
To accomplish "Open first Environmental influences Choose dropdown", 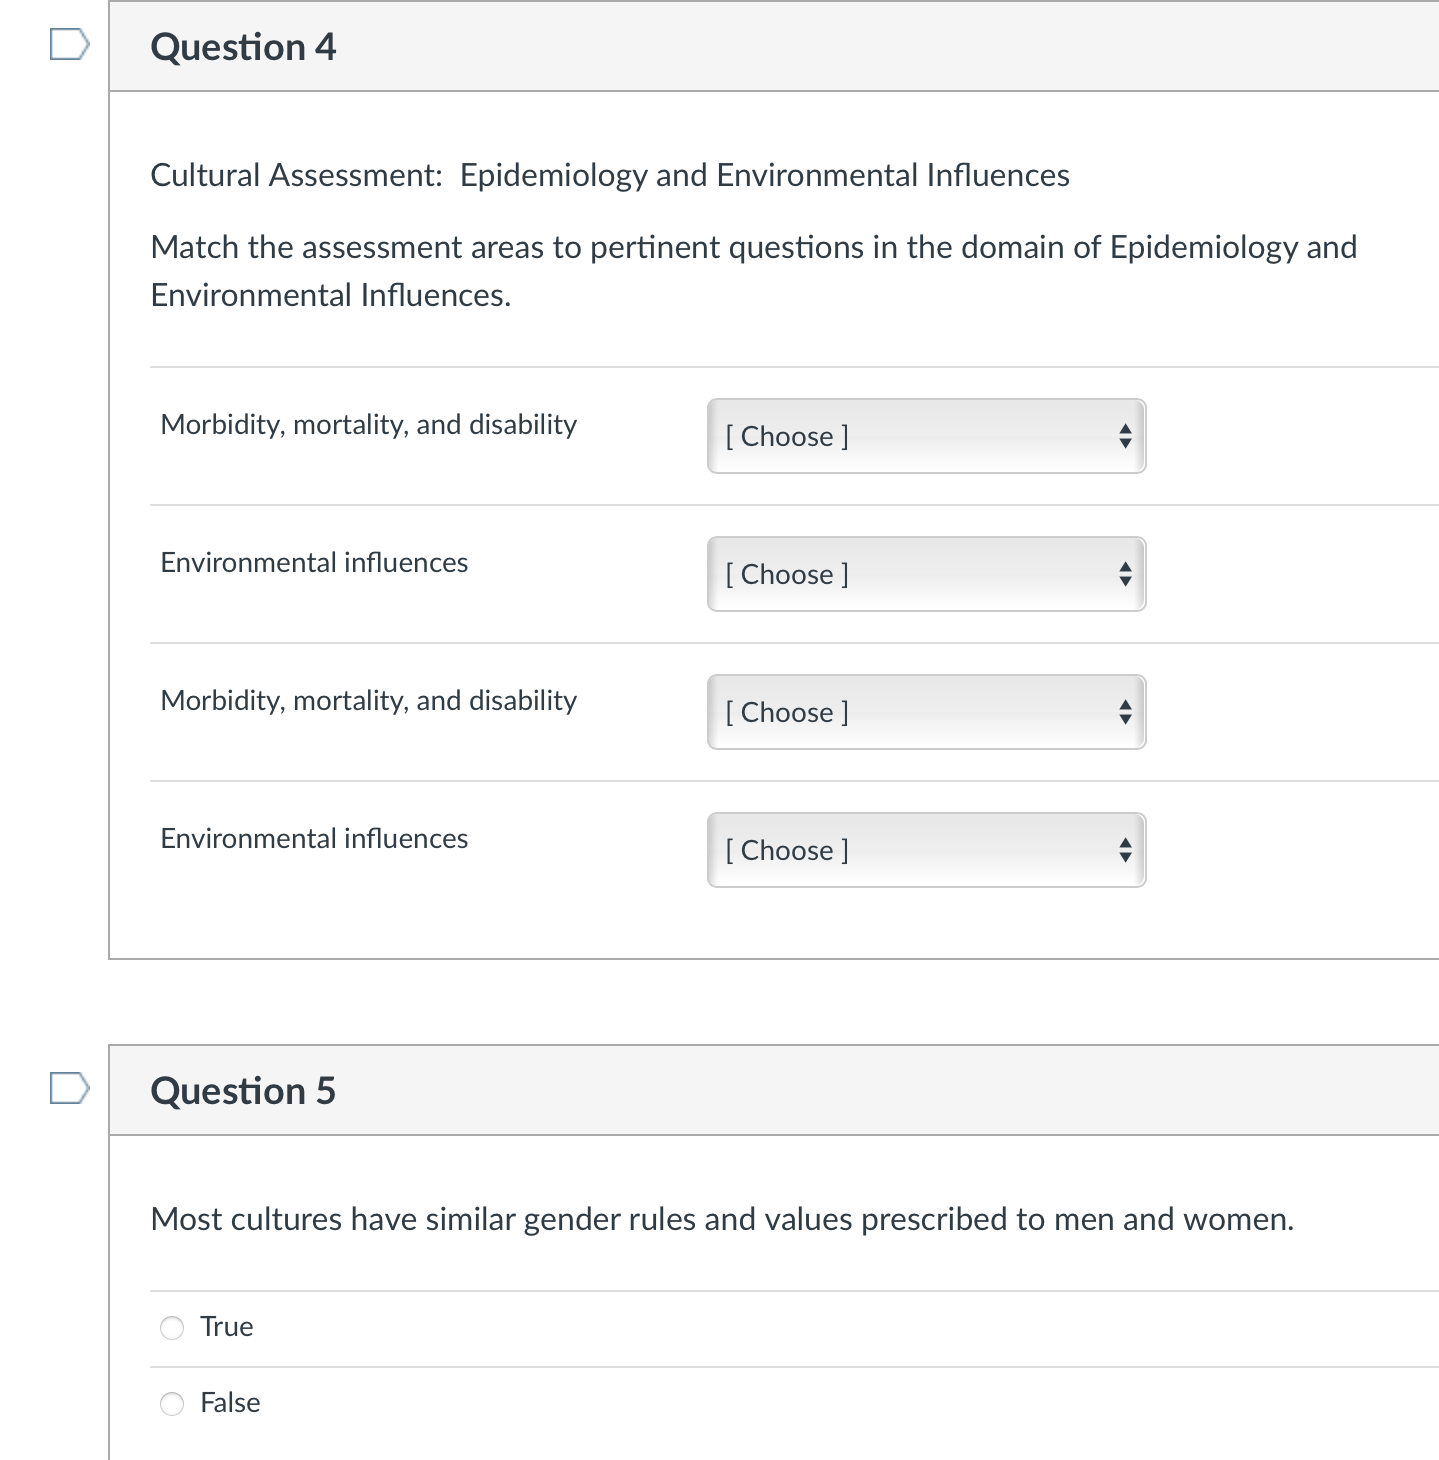I will click(x=925, y=574).
